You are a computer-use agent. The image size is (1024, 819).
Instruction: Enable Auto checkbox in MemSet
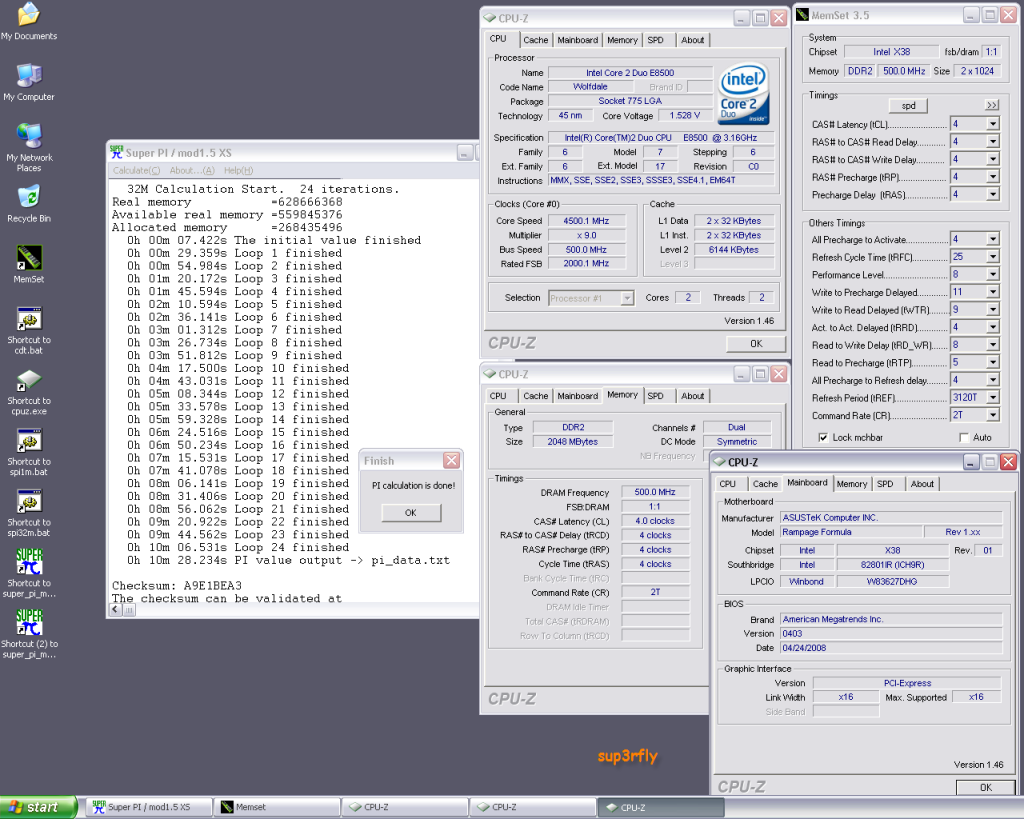pos(964,438)
